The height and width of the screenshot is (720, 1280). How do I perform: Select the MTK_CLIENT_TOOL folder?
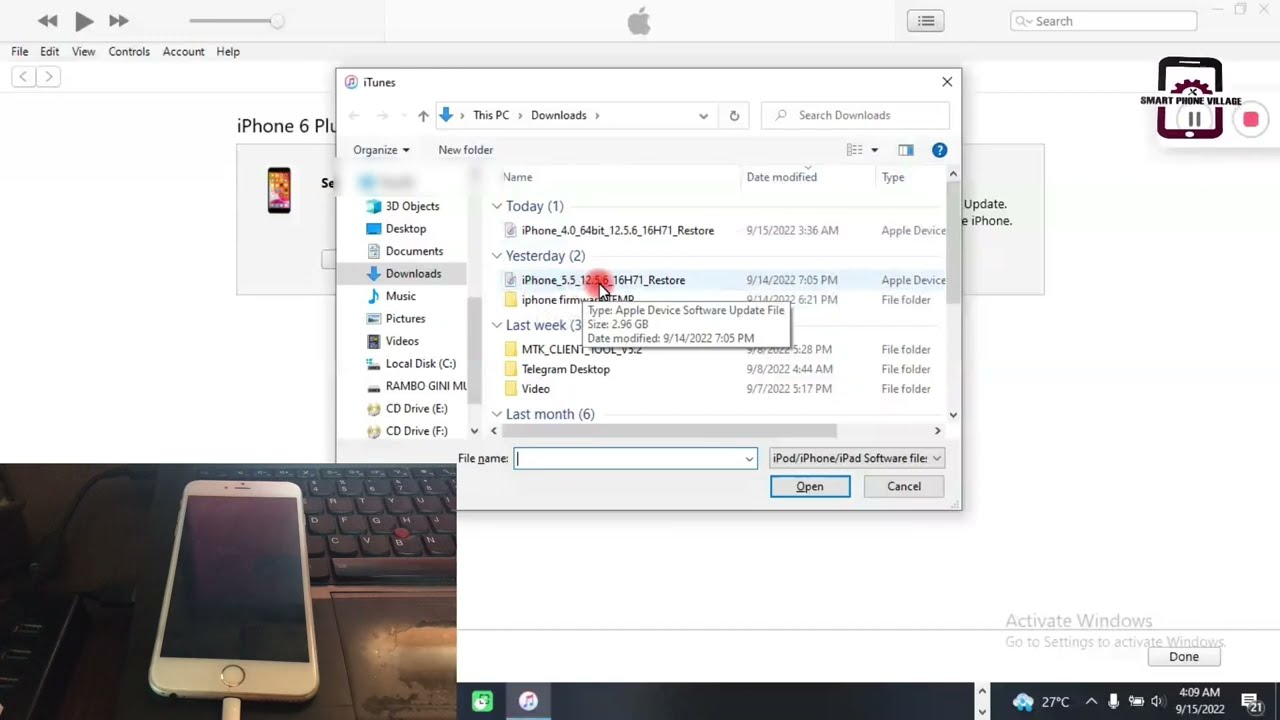click(x=581, y=350)
